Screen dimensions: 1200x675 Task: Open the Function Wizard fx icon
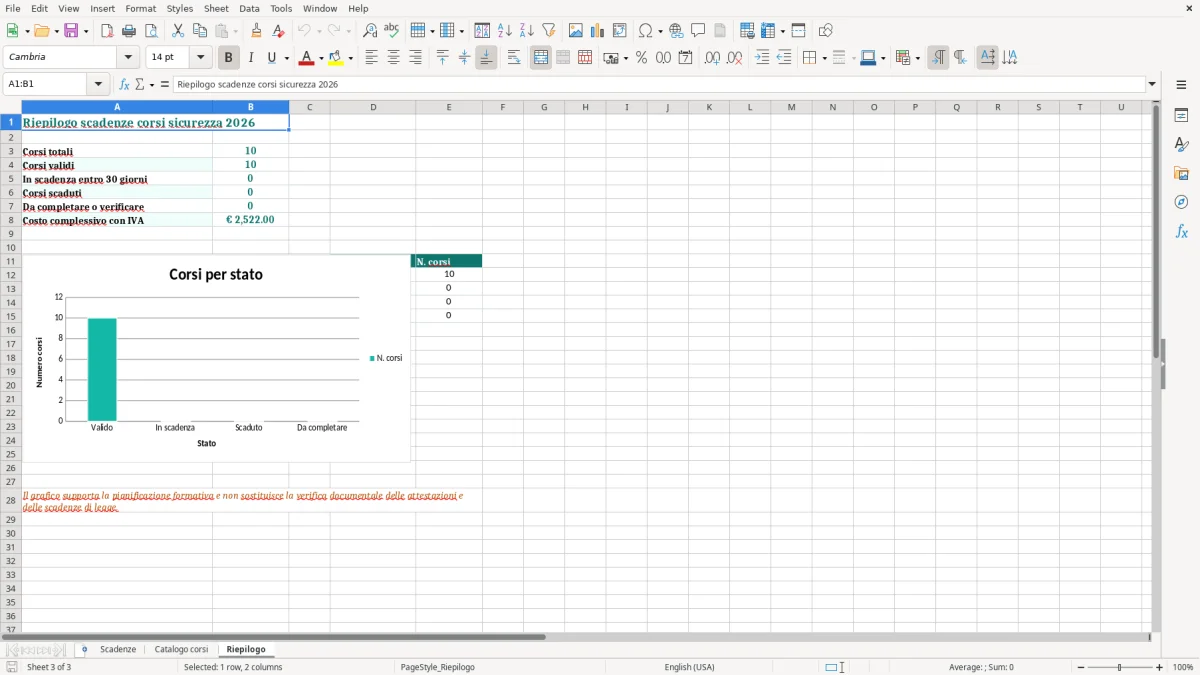click(124, 85)
